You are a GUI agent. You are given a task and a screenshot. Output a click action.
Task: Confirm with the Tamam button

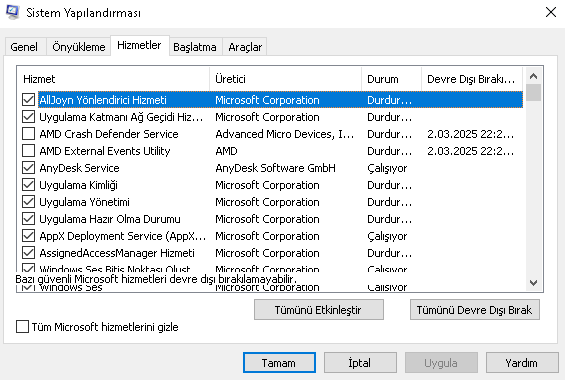point(279,363)
